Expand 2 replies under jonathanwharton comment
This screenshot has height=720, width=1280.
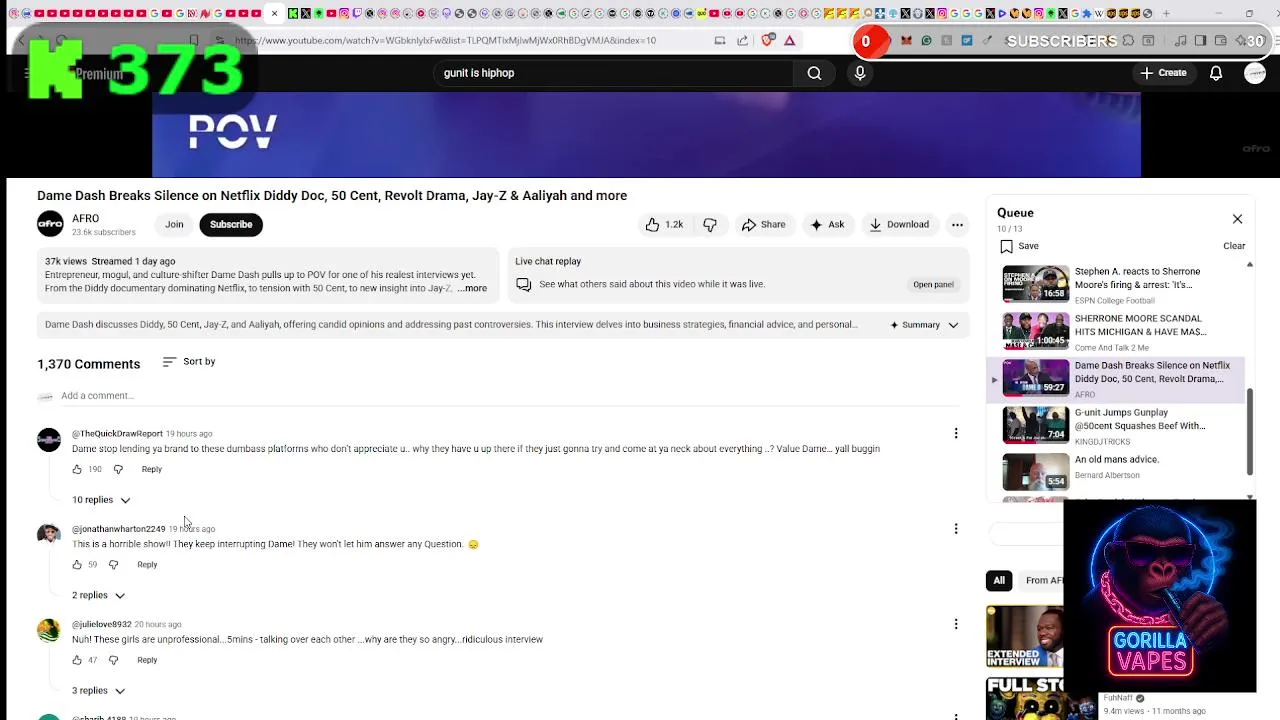coord(97,595)
